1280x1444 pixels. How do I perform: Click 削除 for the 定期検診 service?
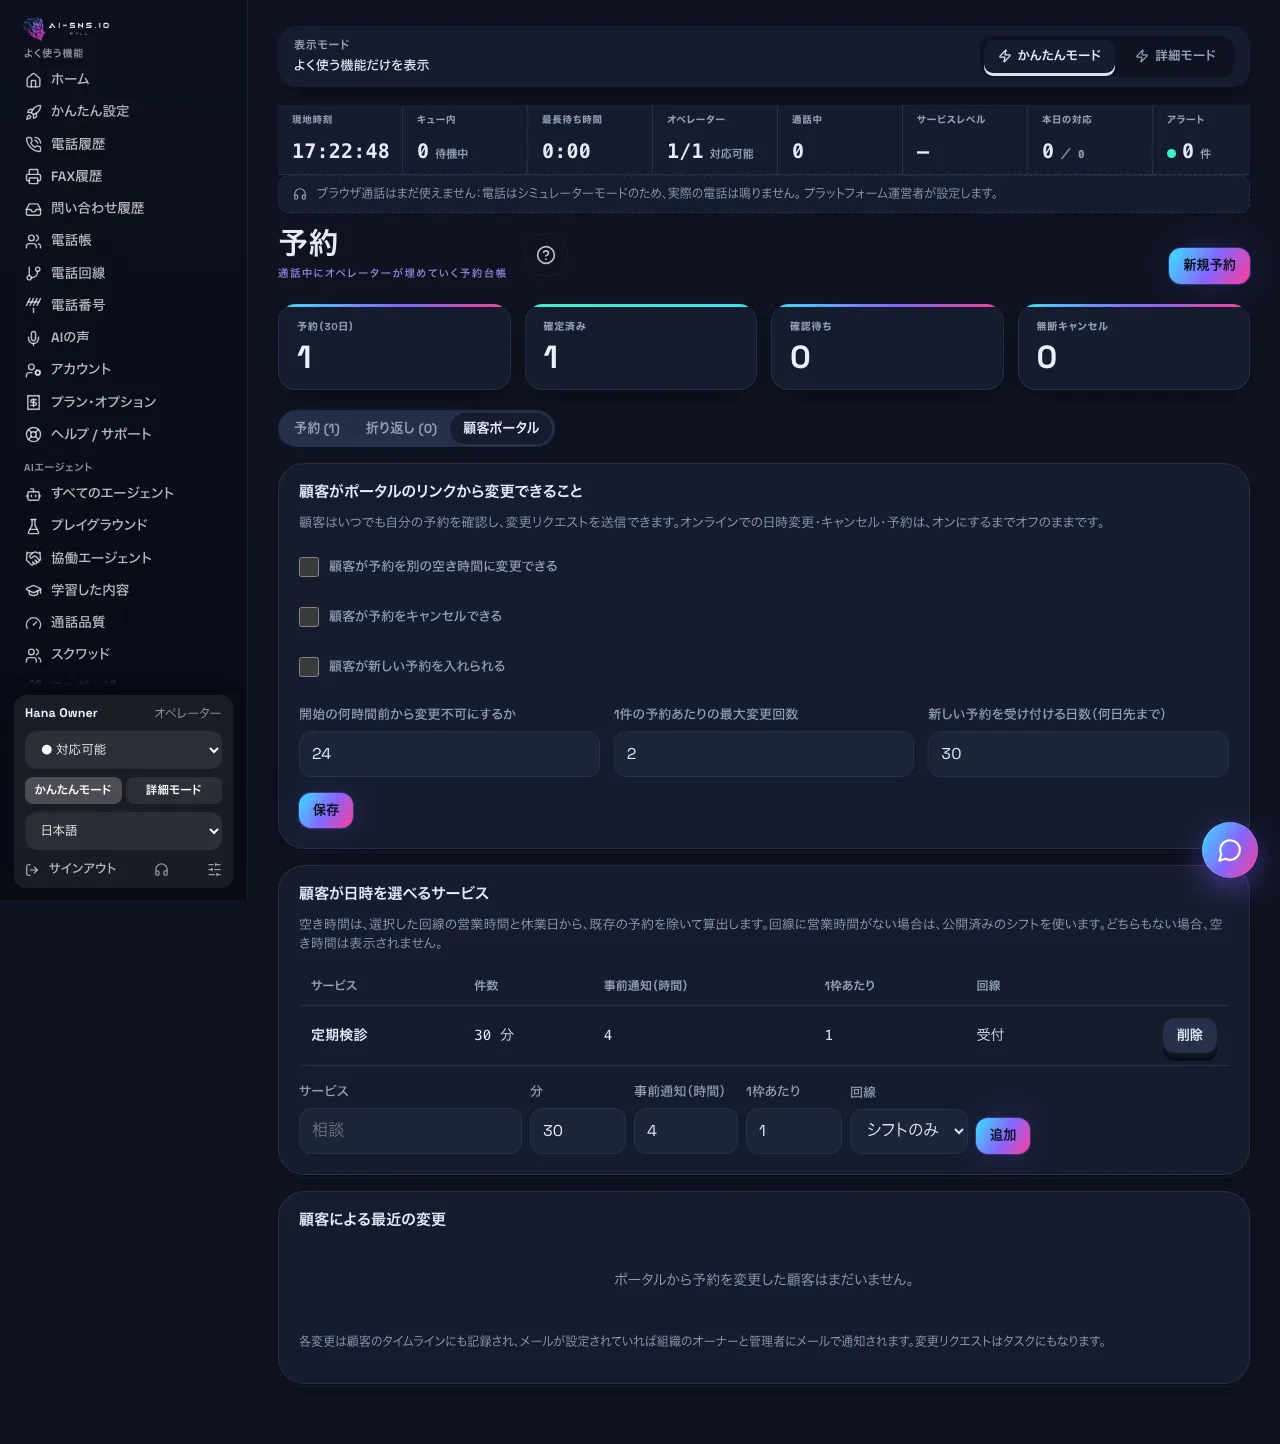[1190, 1036]
